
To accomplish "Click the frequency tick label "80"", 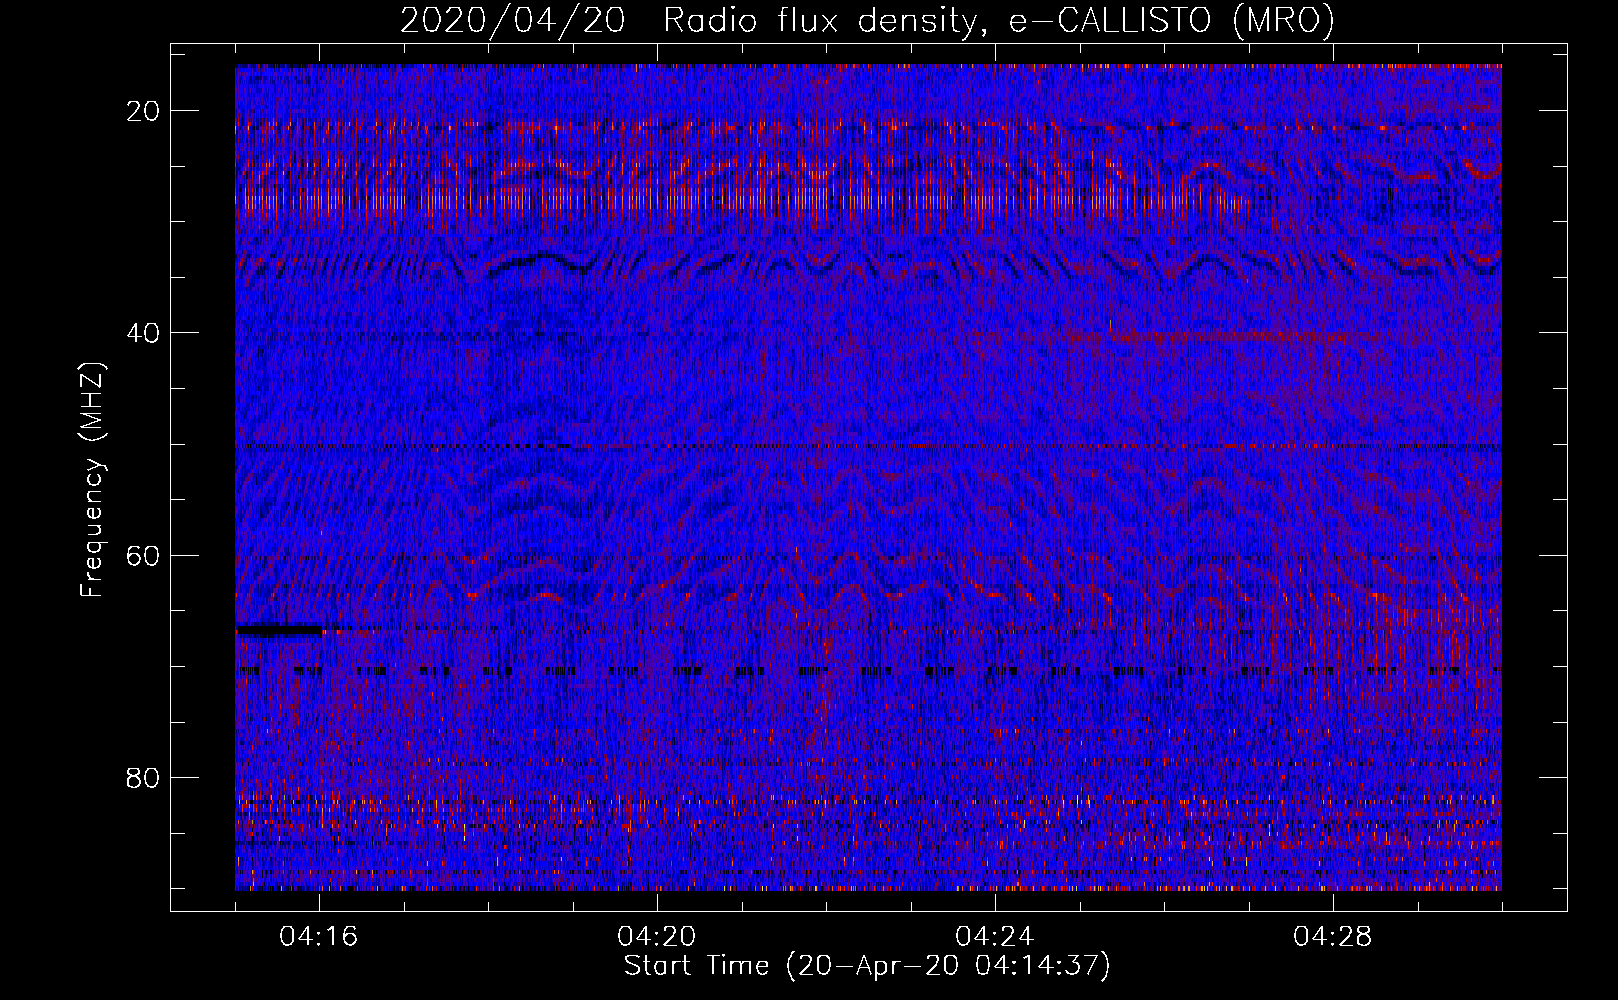I will (x=144, y=777).
